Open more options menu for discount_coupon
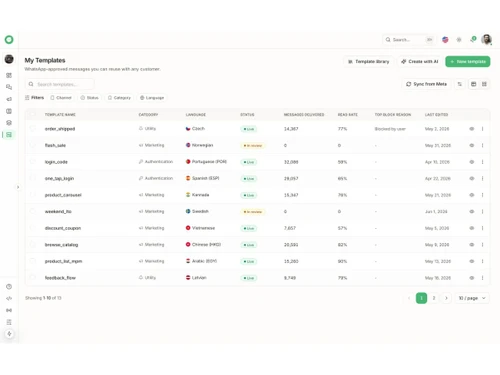Viewport: 500px width, 375px height. [x=482, y=228]
